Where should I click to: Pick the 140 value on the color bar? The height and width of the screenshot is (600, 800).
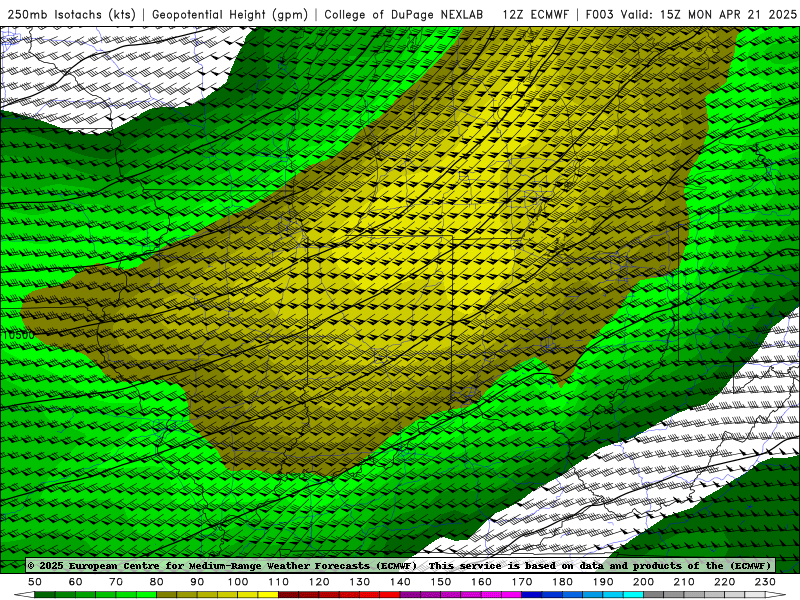[x=400, y=582]
